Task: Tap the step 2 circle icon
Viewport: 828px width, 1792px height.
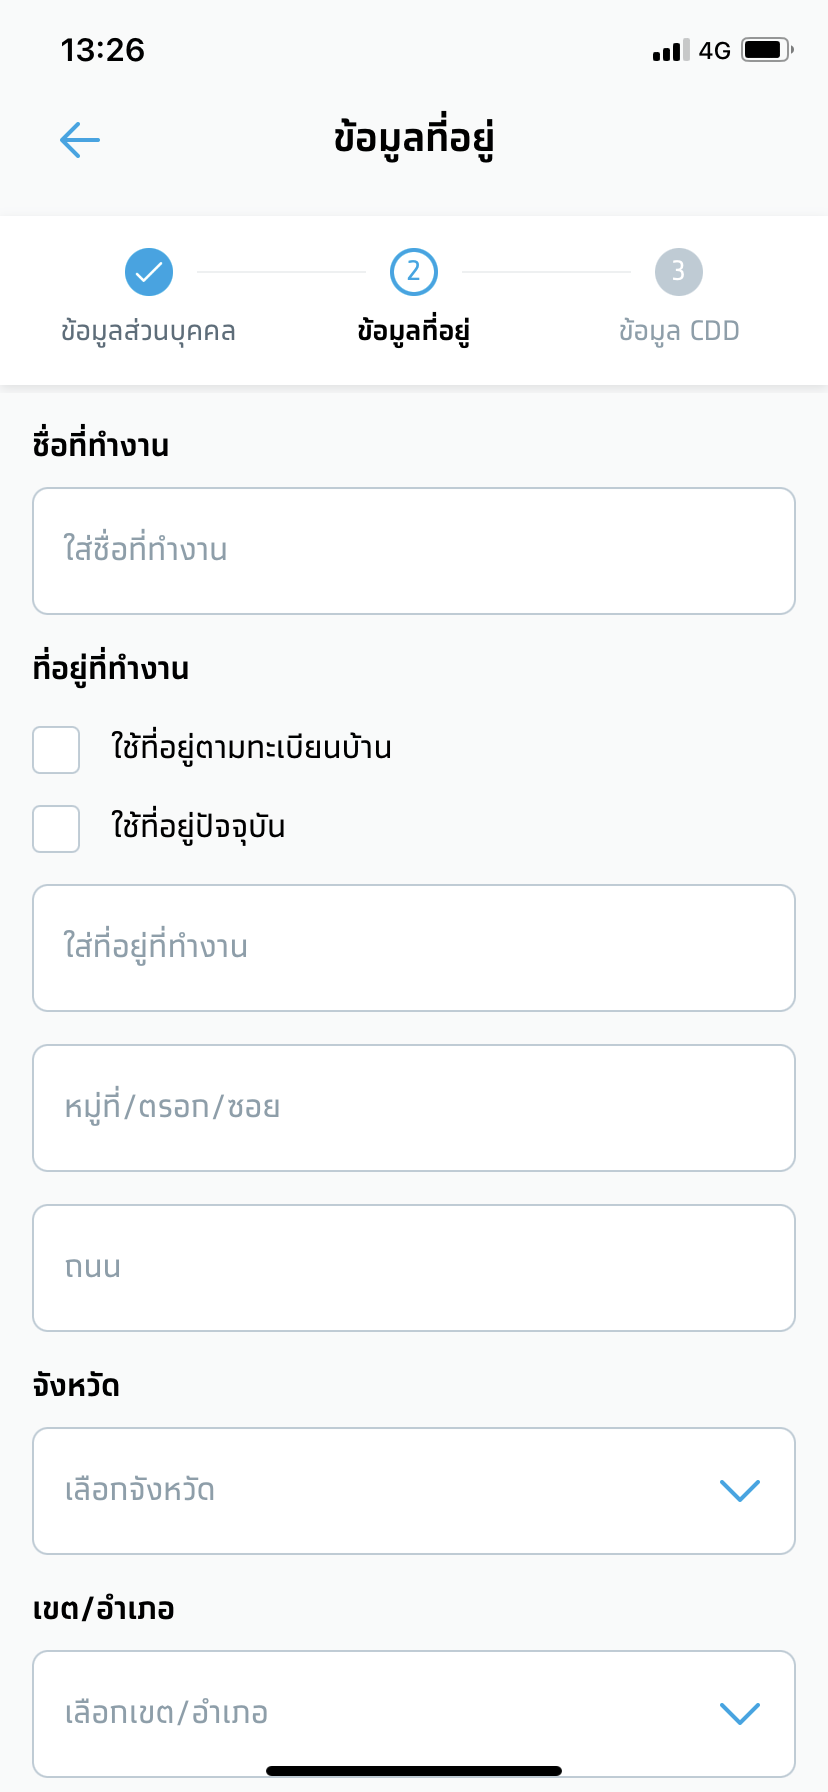Action: click(x=414, y=272)
